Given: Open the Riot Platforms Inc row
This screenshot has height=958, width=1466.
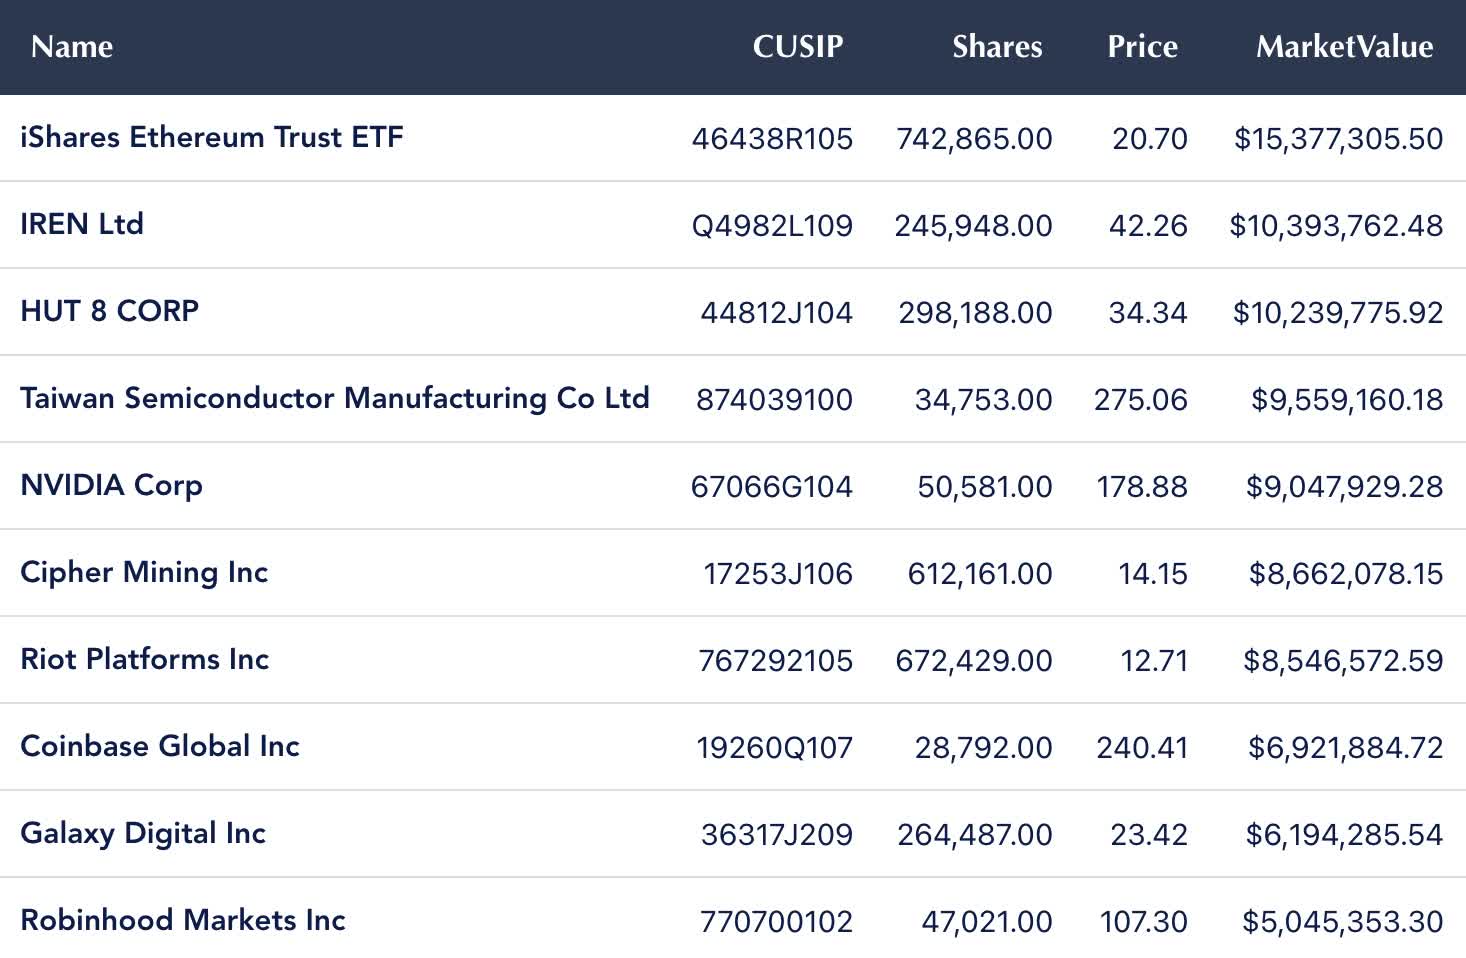Looking at the screenshot, I should [145, 659].
